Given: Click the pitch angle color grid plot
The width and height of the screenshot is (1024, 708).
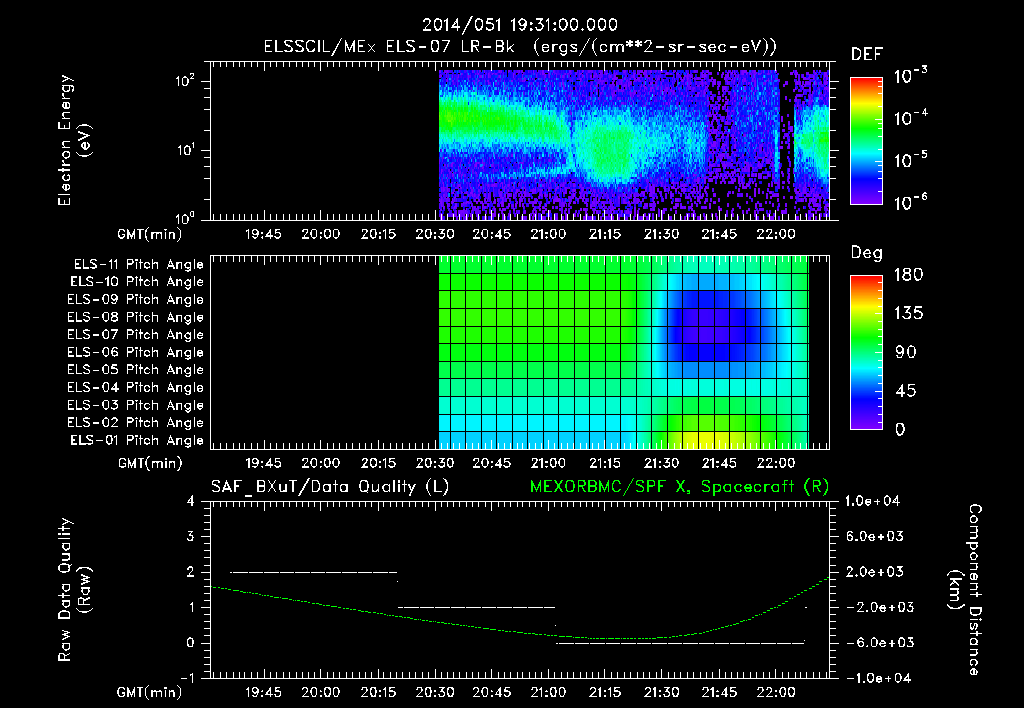Looking at the screenshot, I should 624,352.
